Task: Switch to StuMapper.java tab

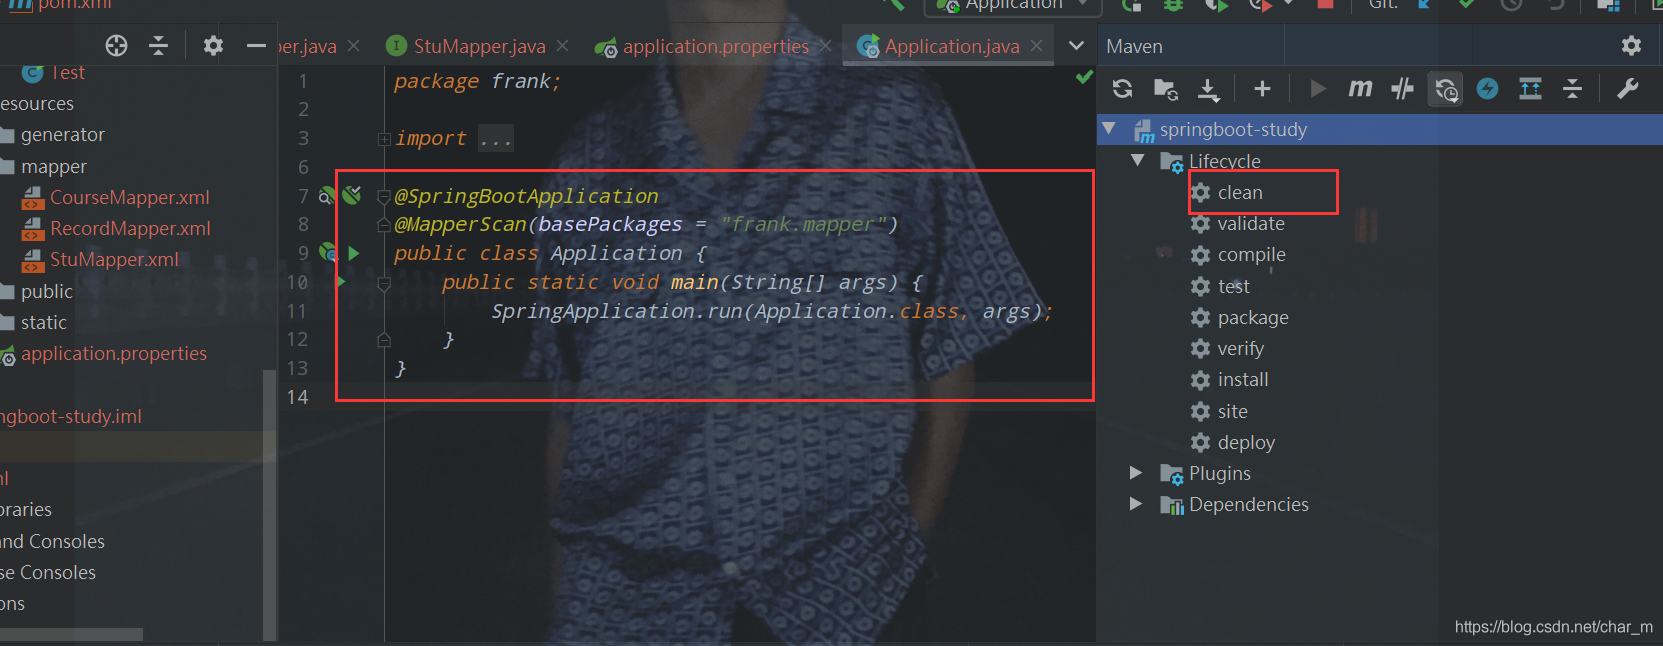Action: (x=479, y=46)
